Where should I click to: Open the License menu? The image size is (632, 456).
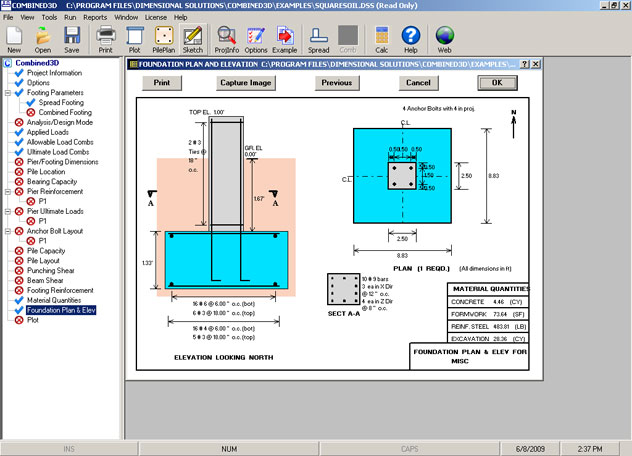click(156, 17)
